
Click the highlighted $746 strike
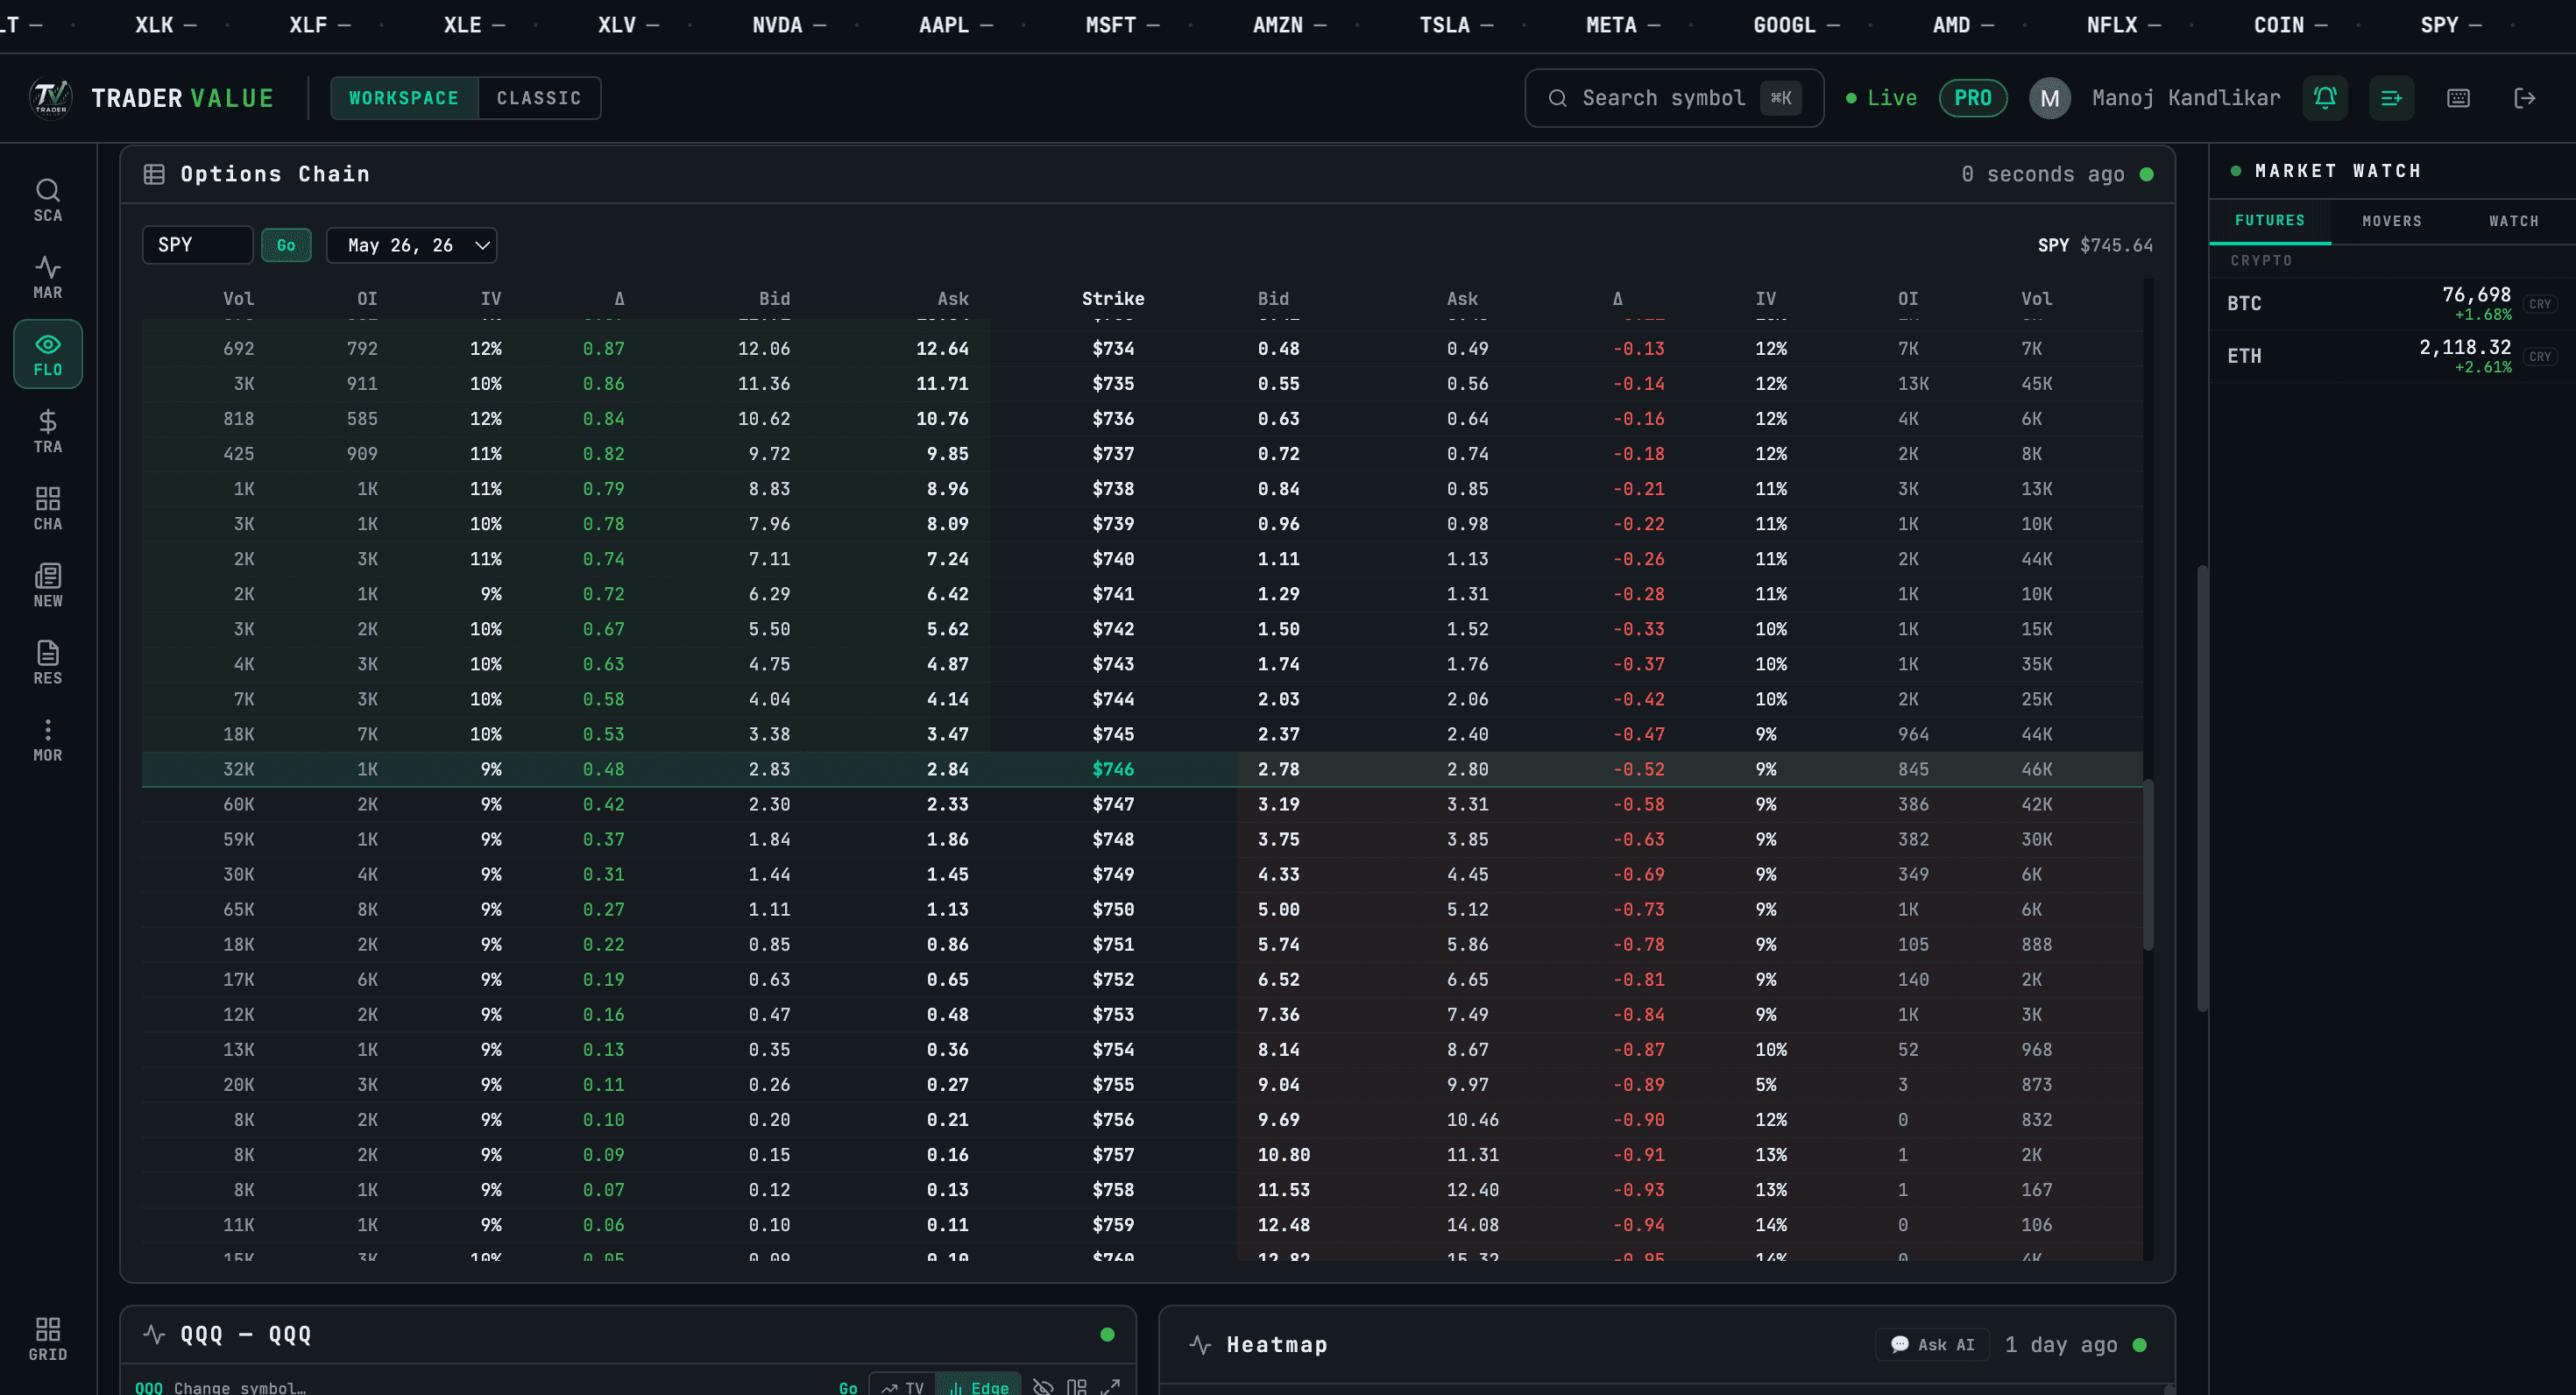(x=1113, y=769)
